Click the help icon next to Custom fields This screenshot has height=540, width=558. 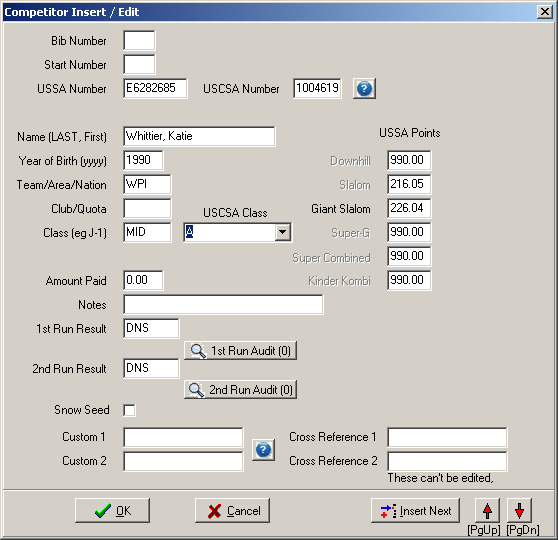pos(263,450)
